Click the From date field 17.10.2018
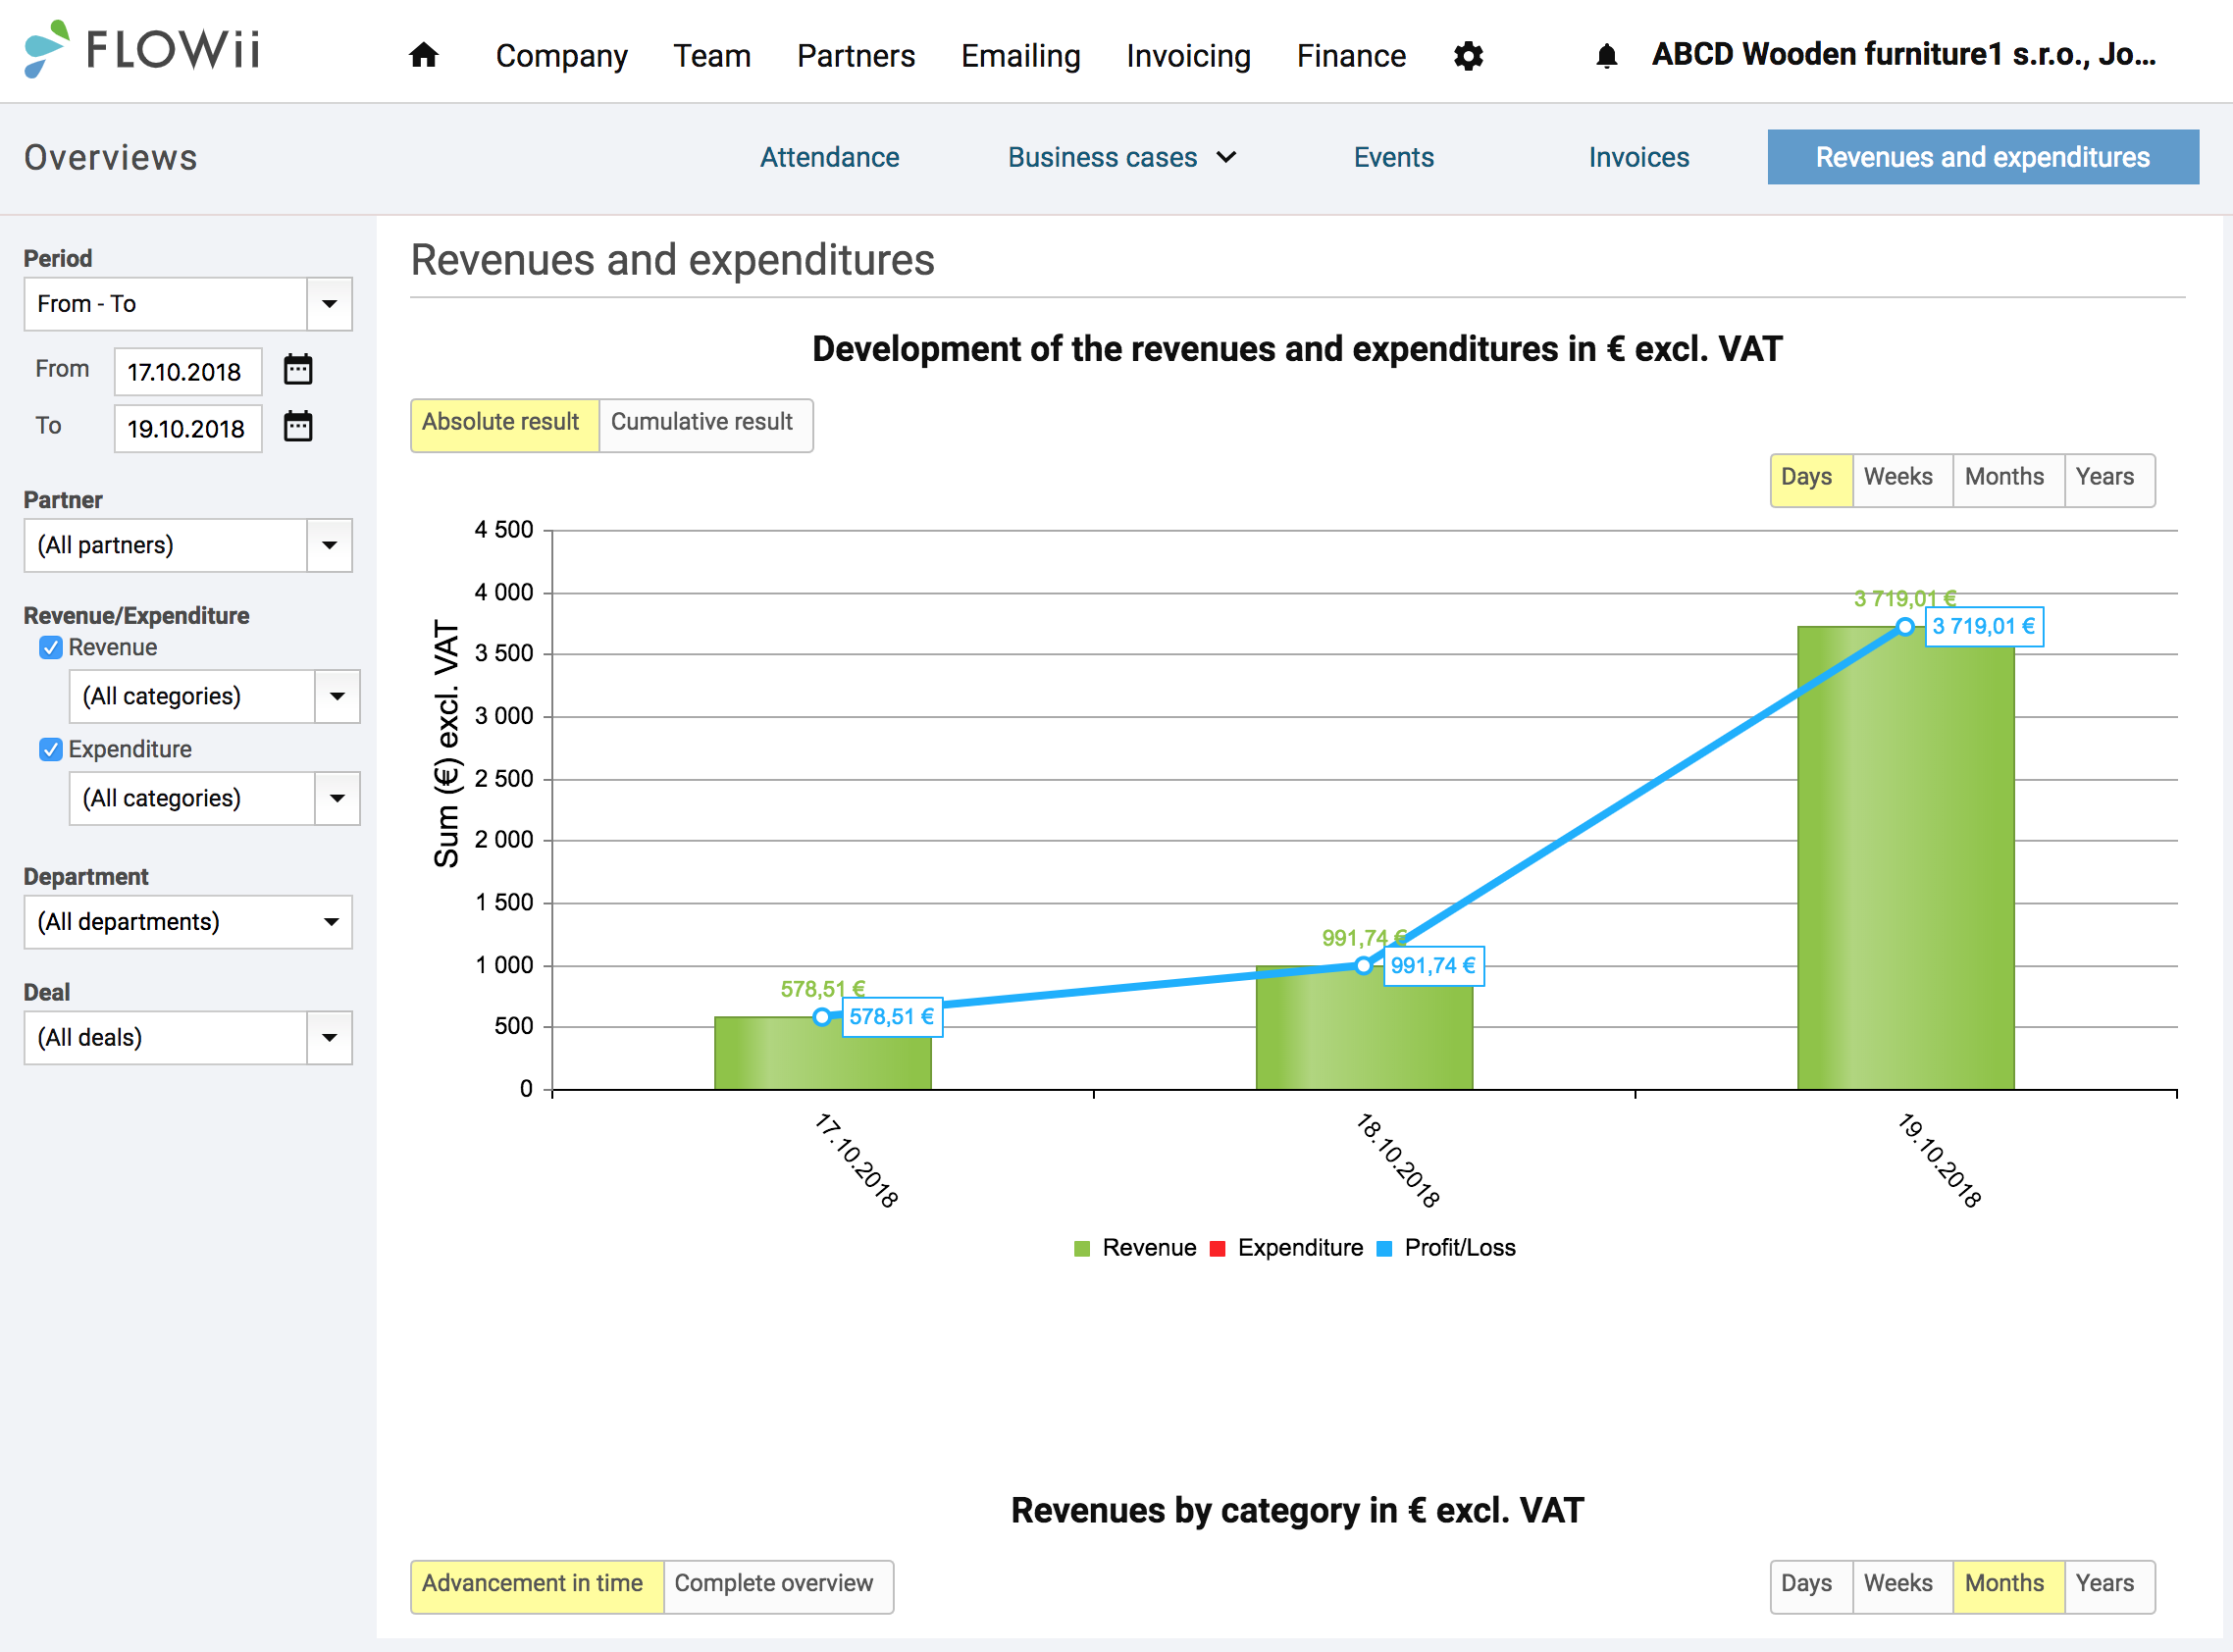The width and height of the screenshot is (2233, 1652). [x=188, y=372]
